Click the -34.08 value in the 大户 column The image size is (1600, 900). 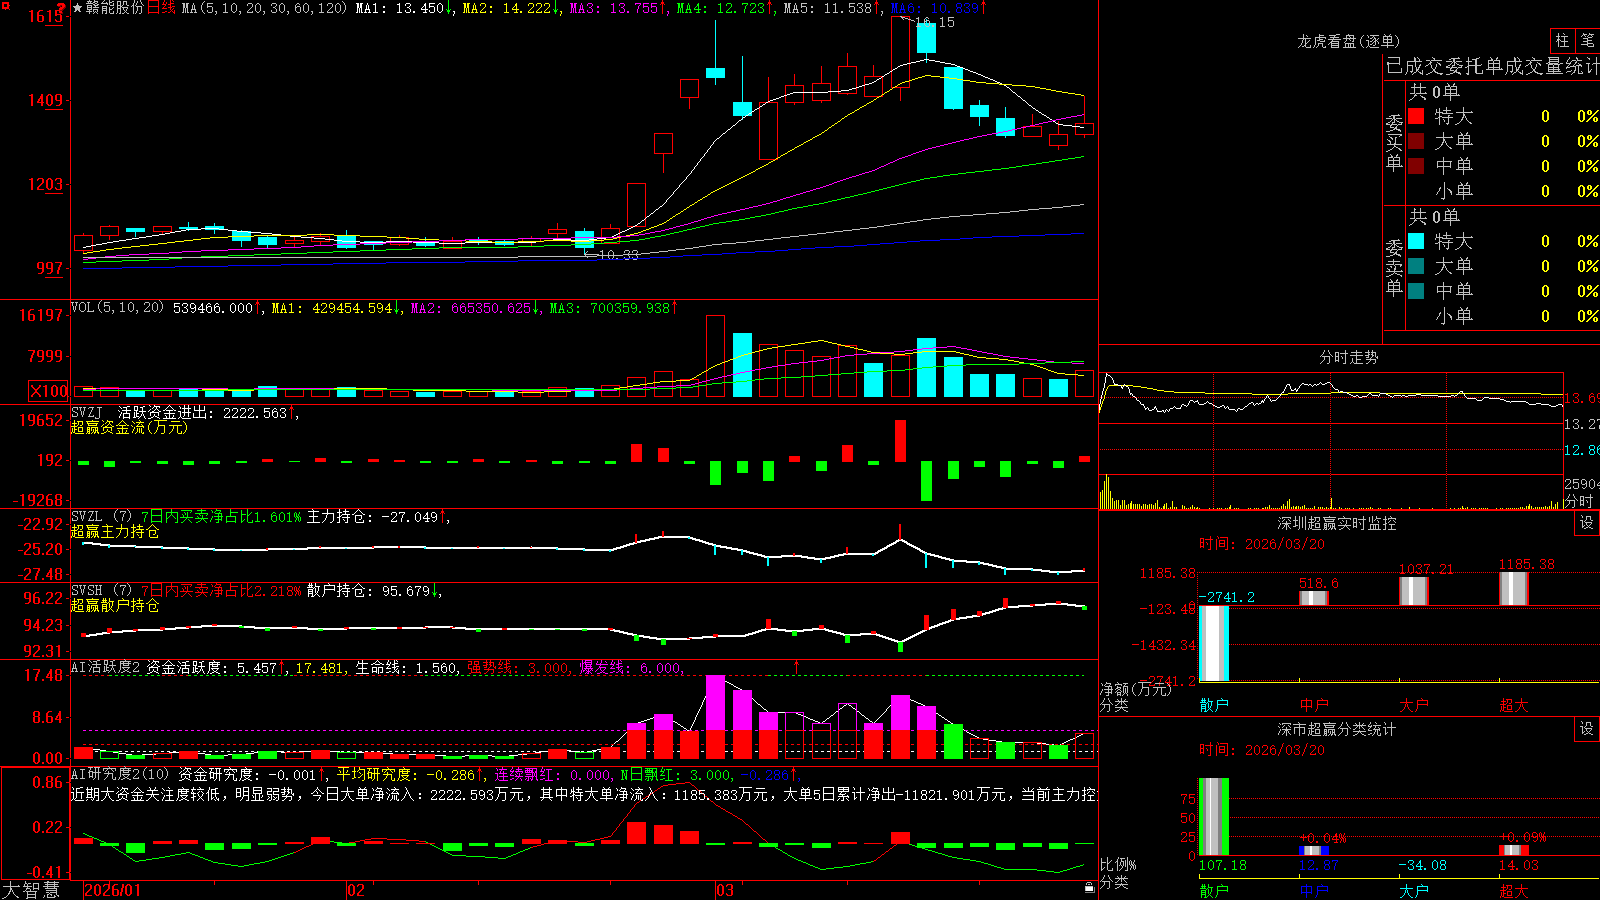[x=1422, y=865]
